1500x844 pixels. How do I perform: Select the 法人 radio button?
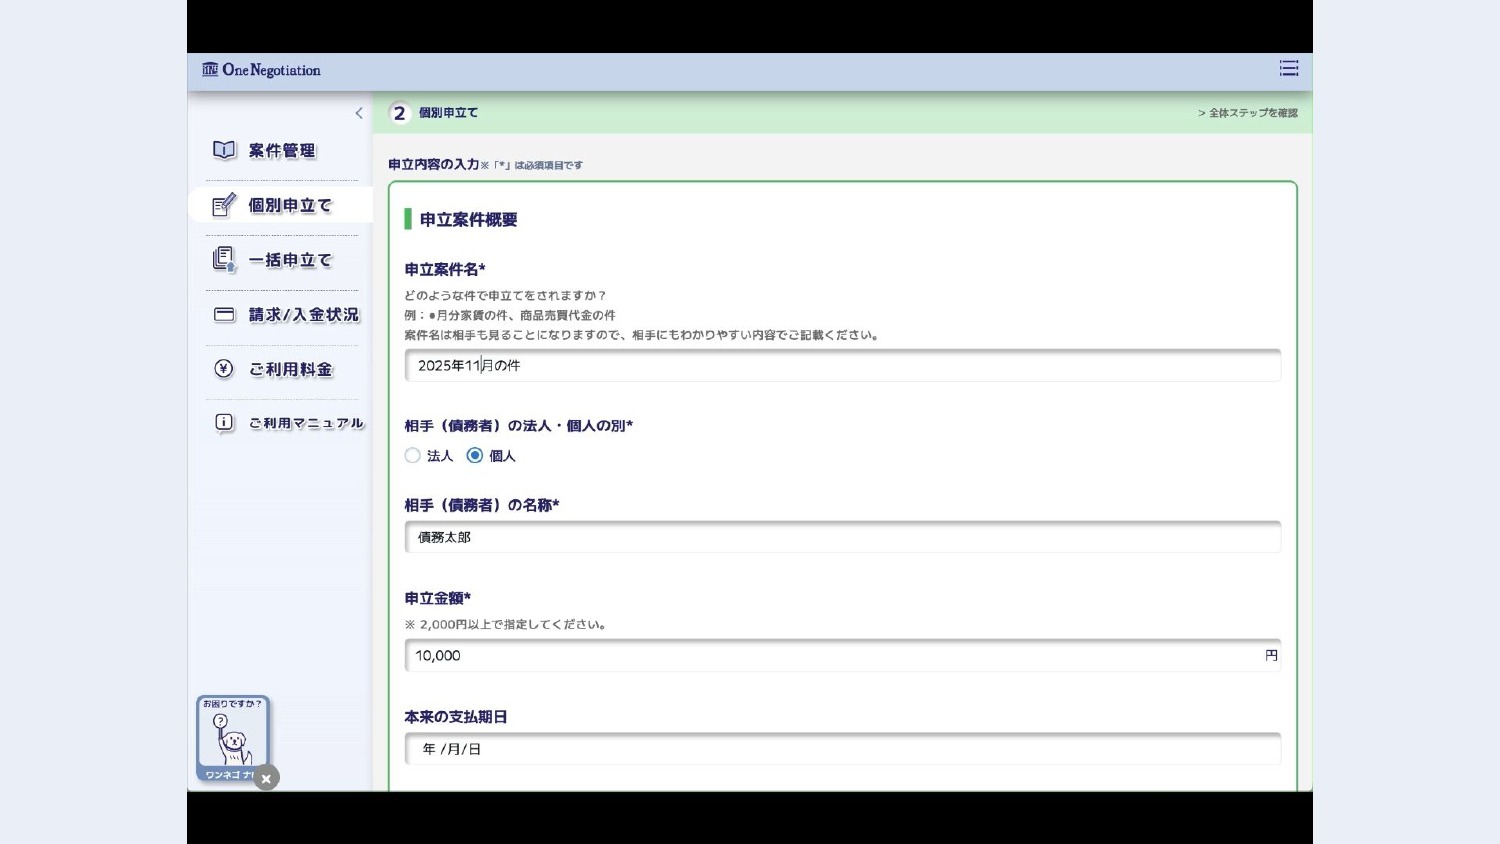(412, 456)
